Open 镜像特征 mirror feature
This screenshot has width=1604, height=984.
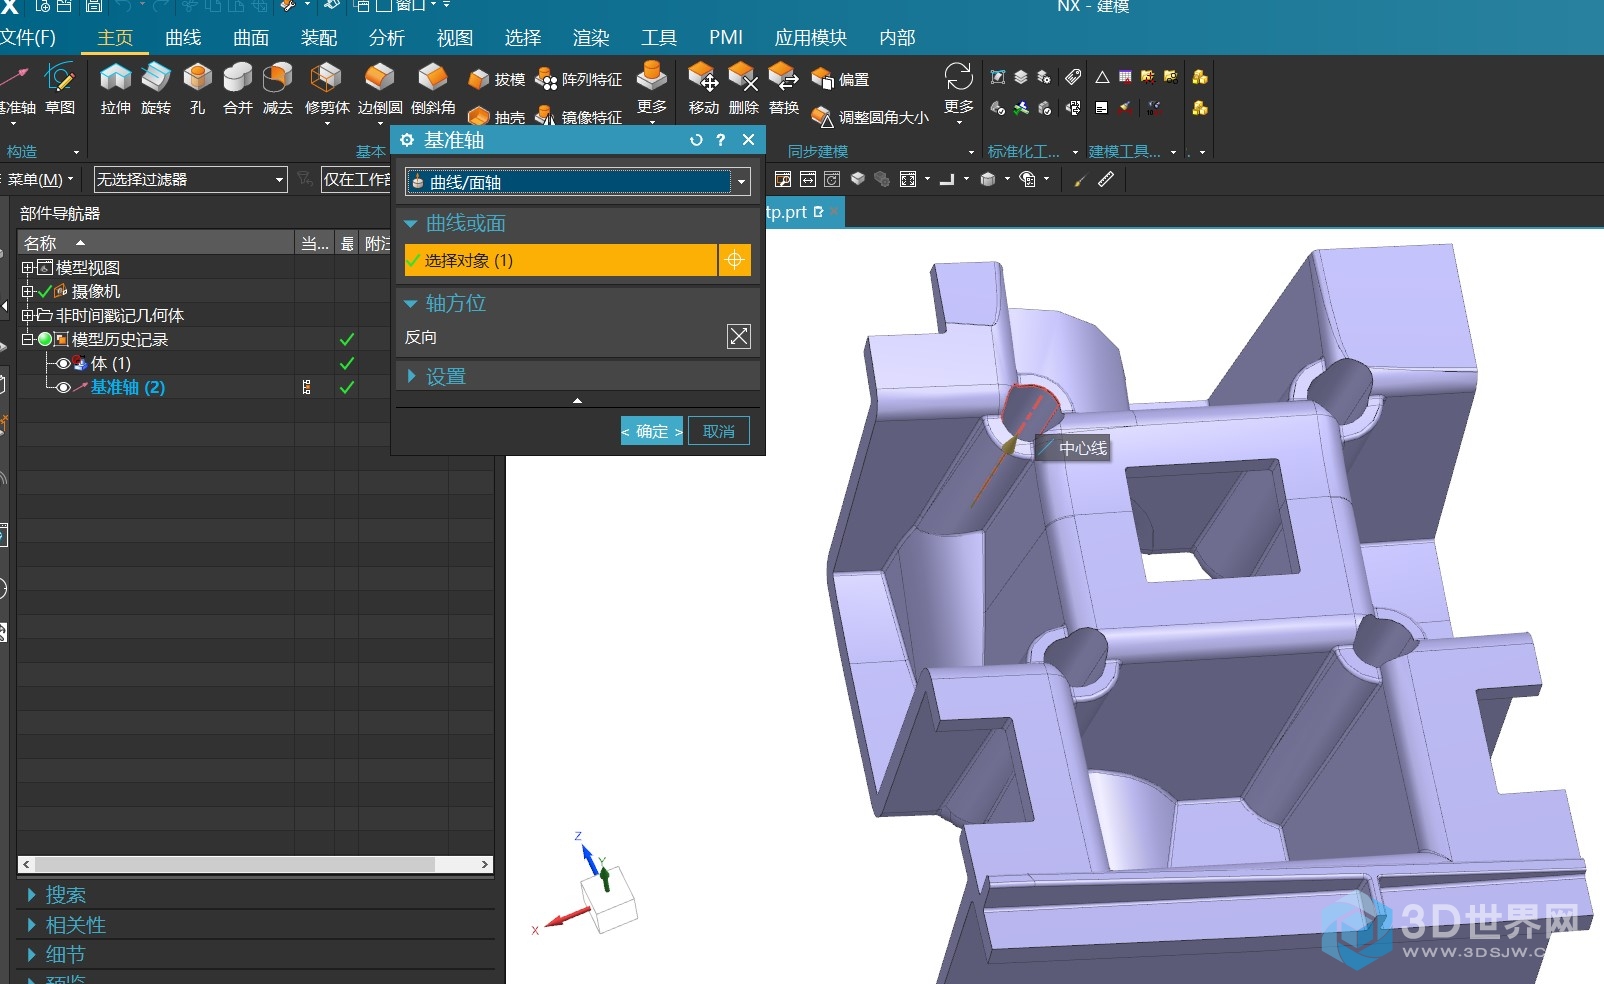pos(579,117)
